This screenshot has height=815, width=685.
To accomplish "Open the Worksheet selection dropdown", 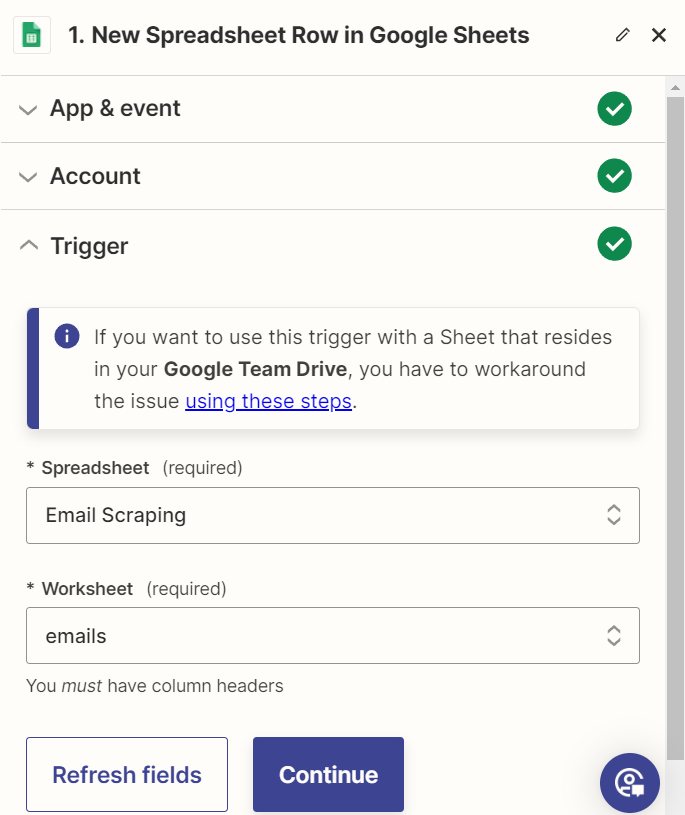I will tap(613, 635).
